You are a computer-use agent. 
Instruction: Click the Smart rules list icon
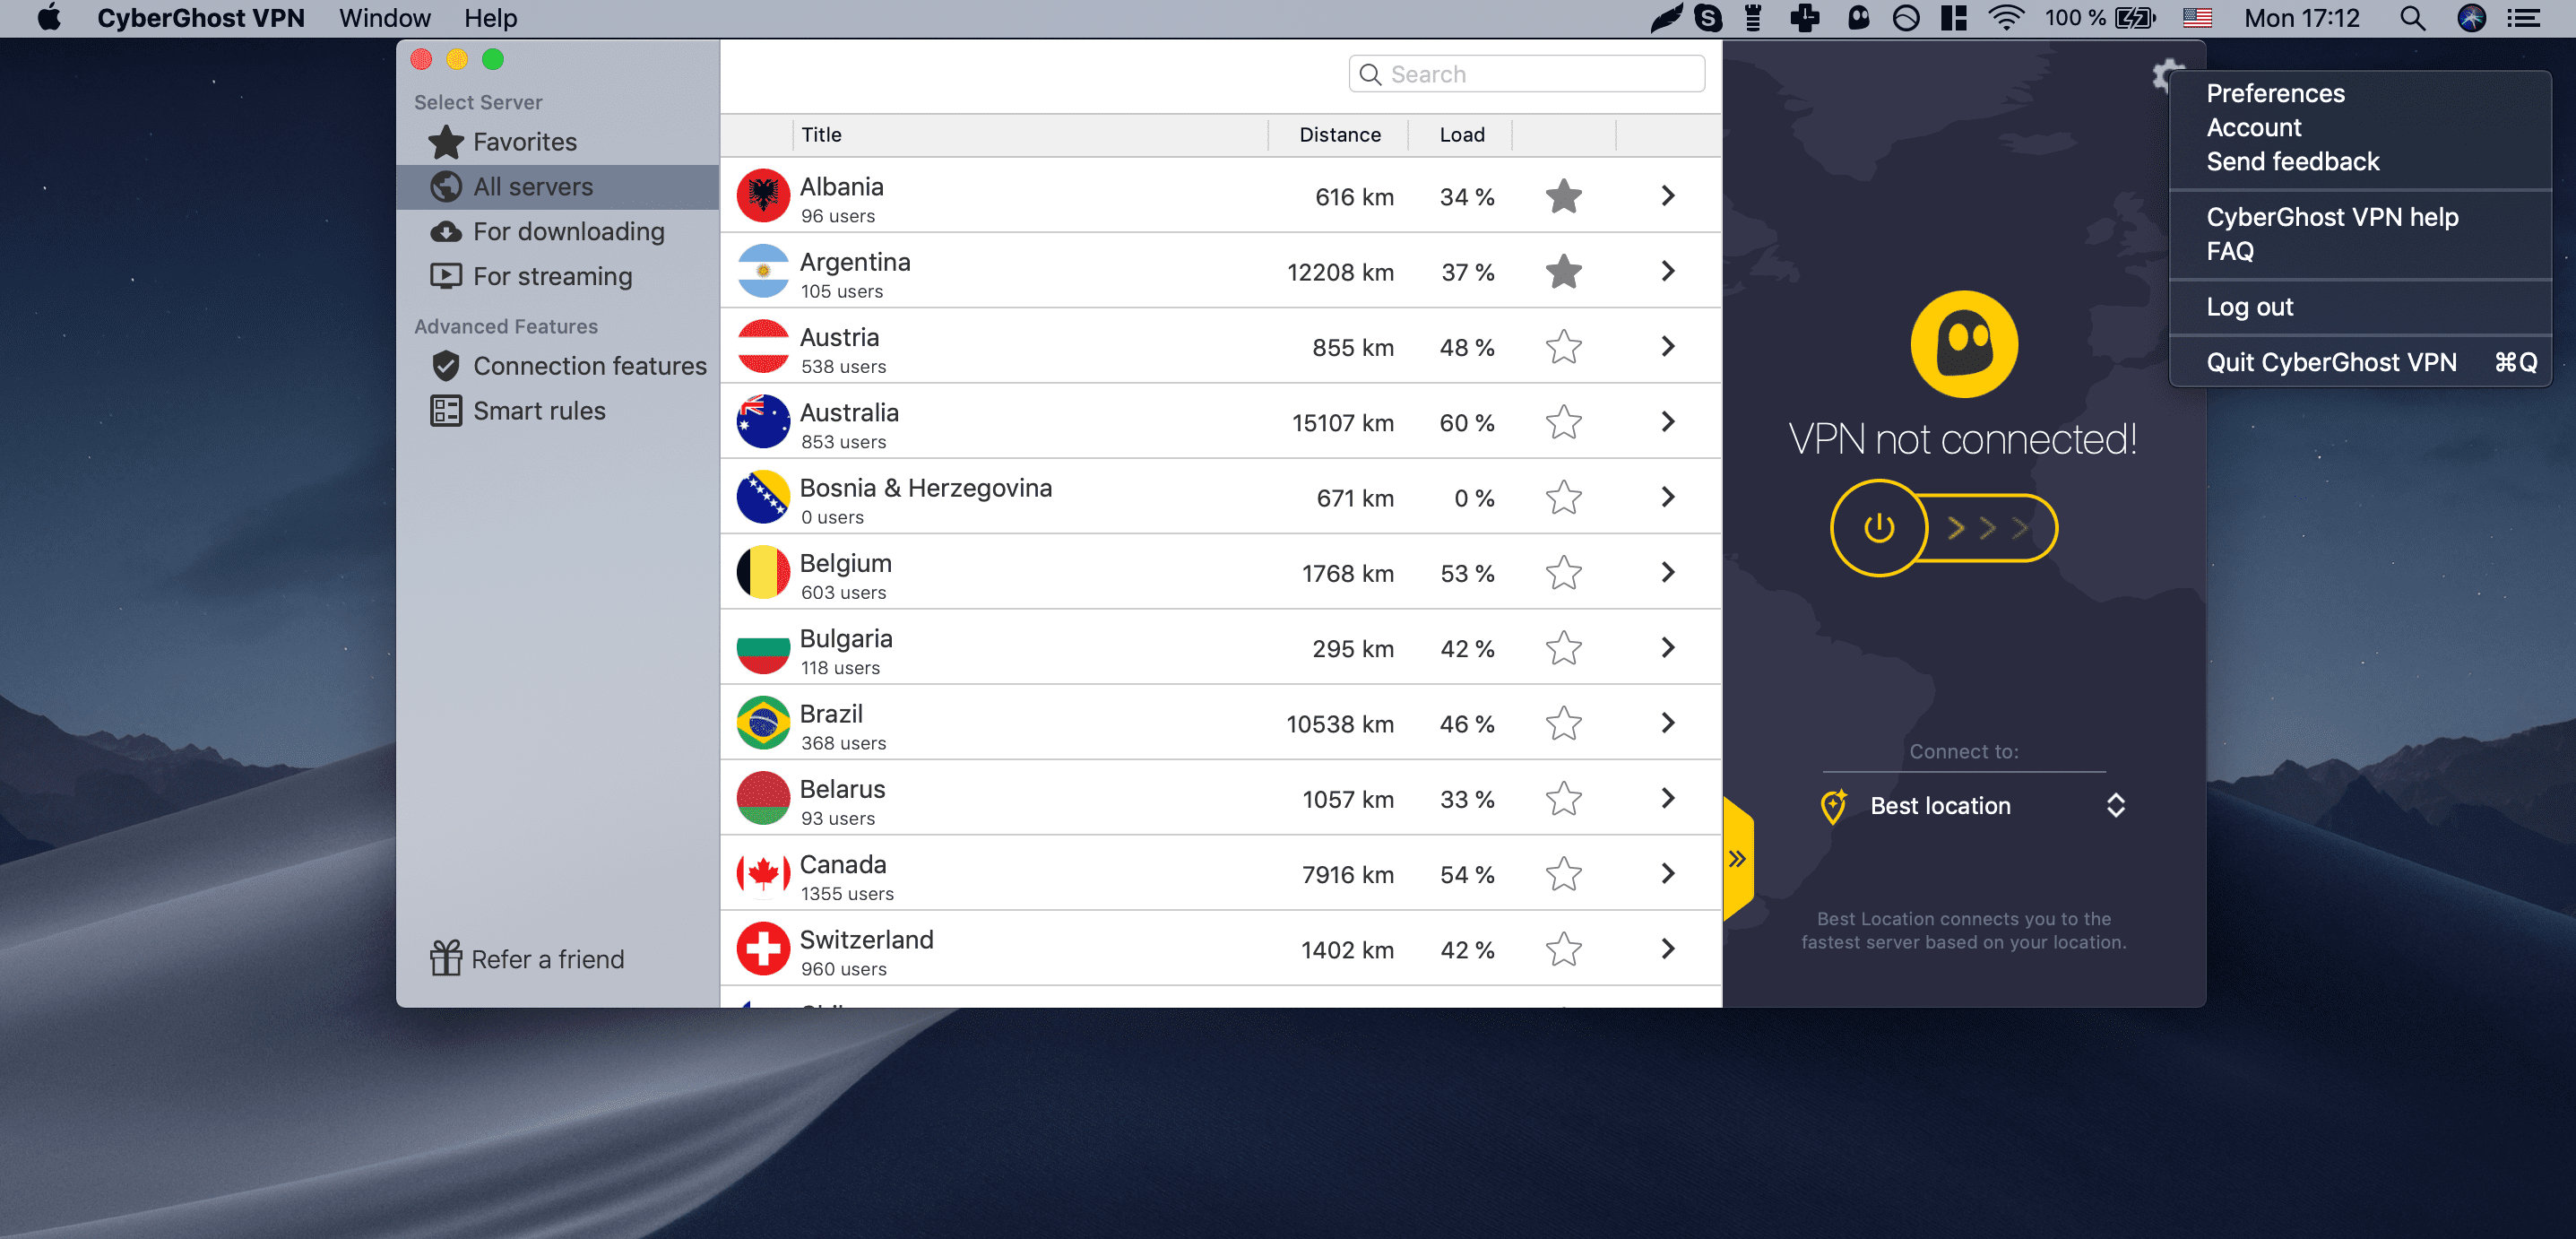point(446,411)
